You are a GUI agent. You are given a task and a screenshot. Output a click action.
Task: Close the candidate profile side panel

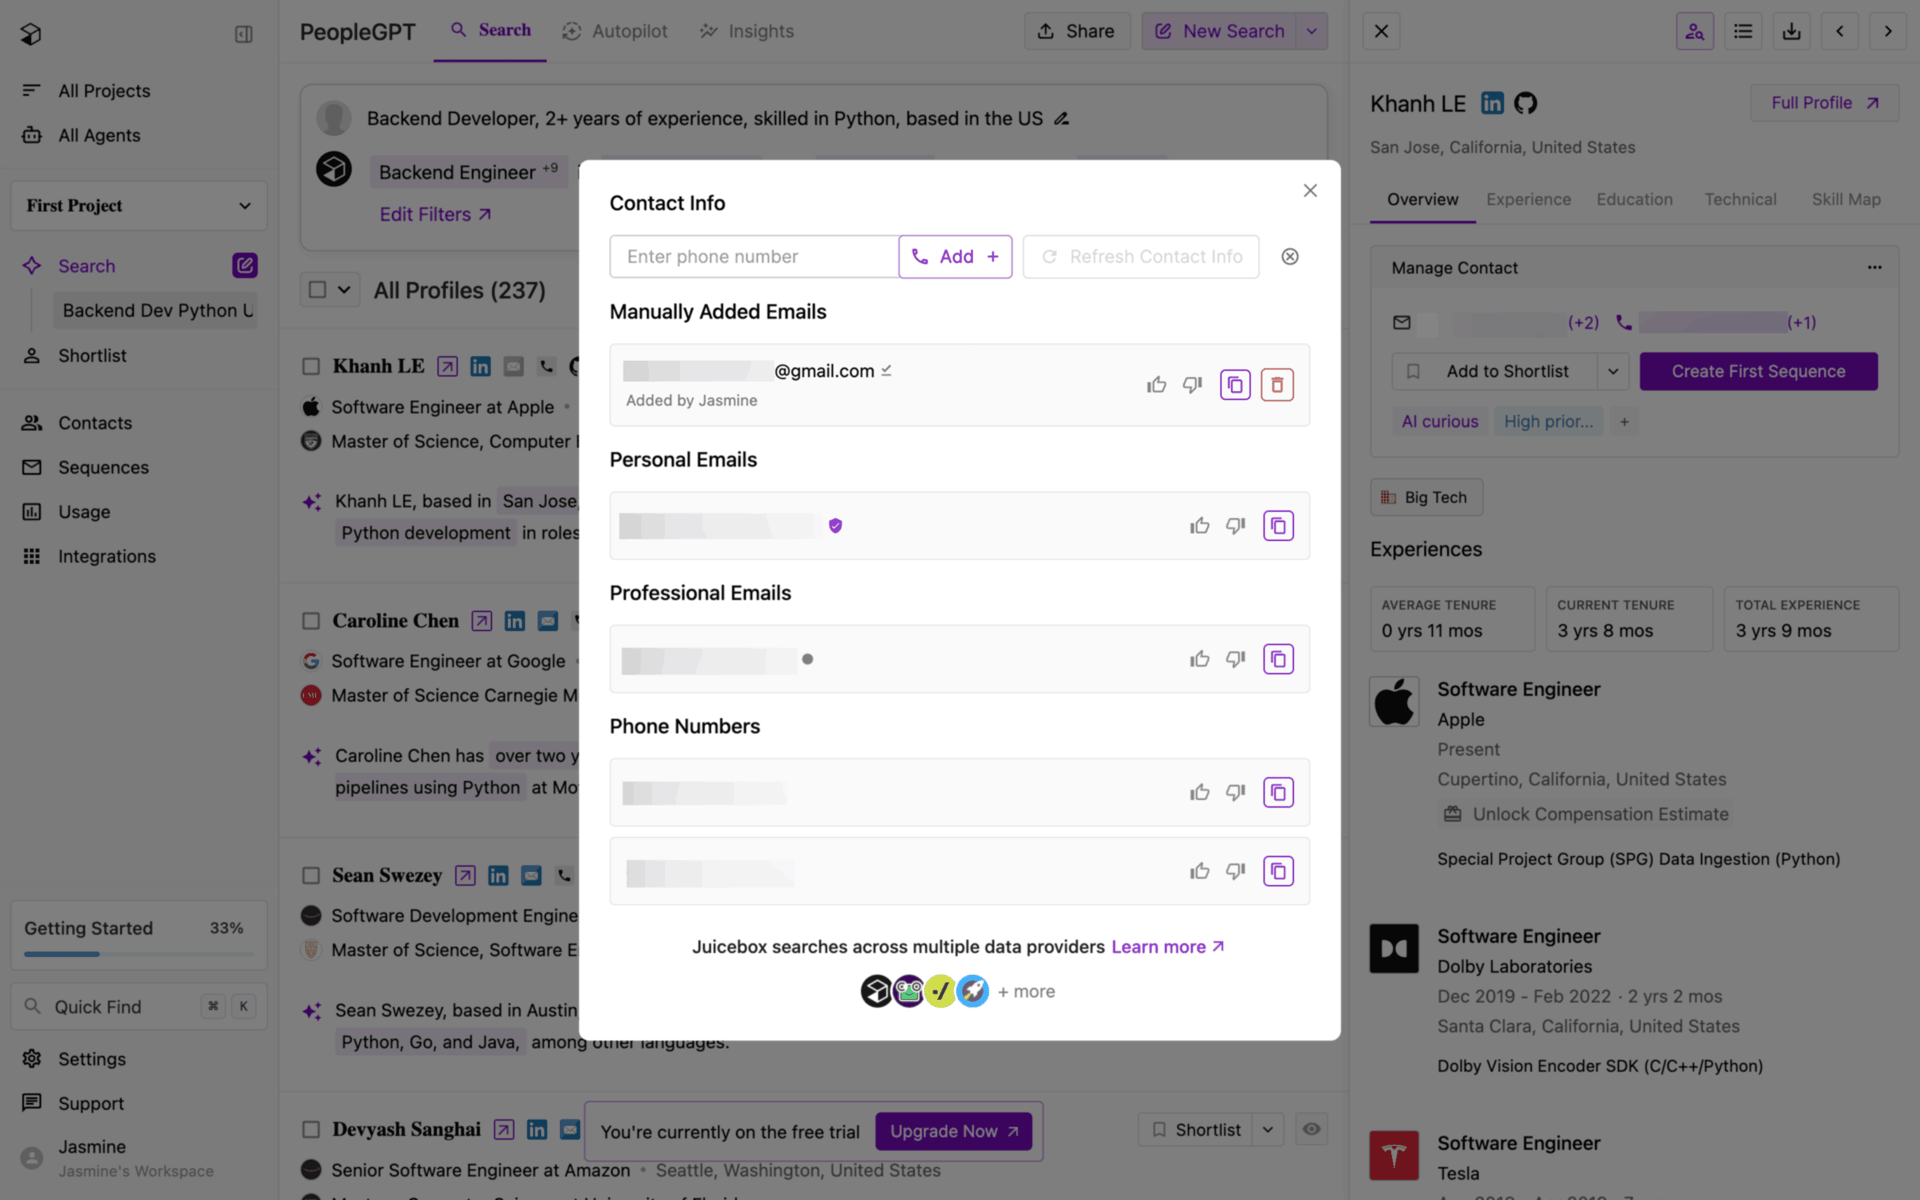[x=1381, y=31]
